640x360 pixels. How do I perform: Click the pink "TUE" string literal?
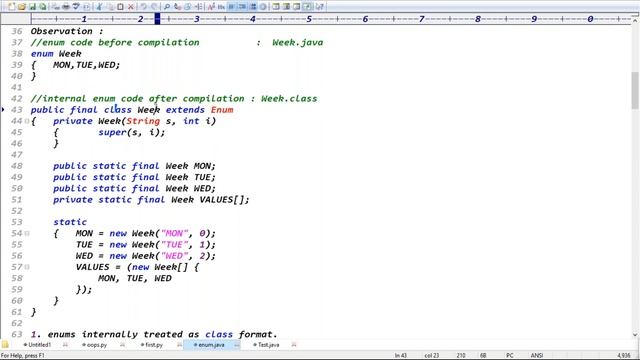click(174, 244)
